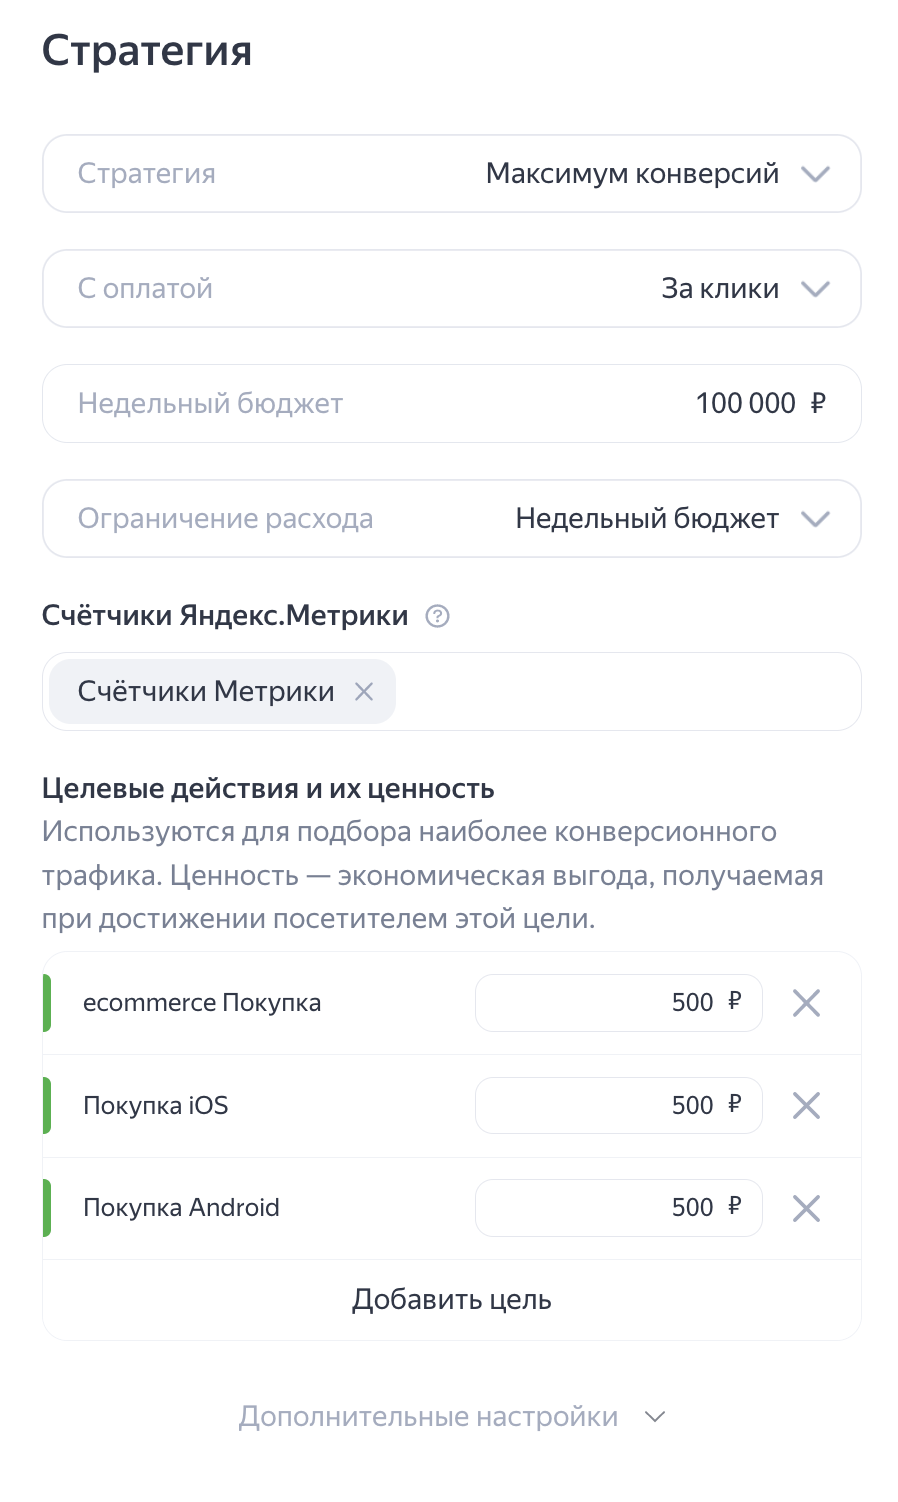Edit the Недельный бюджет amount field
898x1502 pixels.
point(744,404)
